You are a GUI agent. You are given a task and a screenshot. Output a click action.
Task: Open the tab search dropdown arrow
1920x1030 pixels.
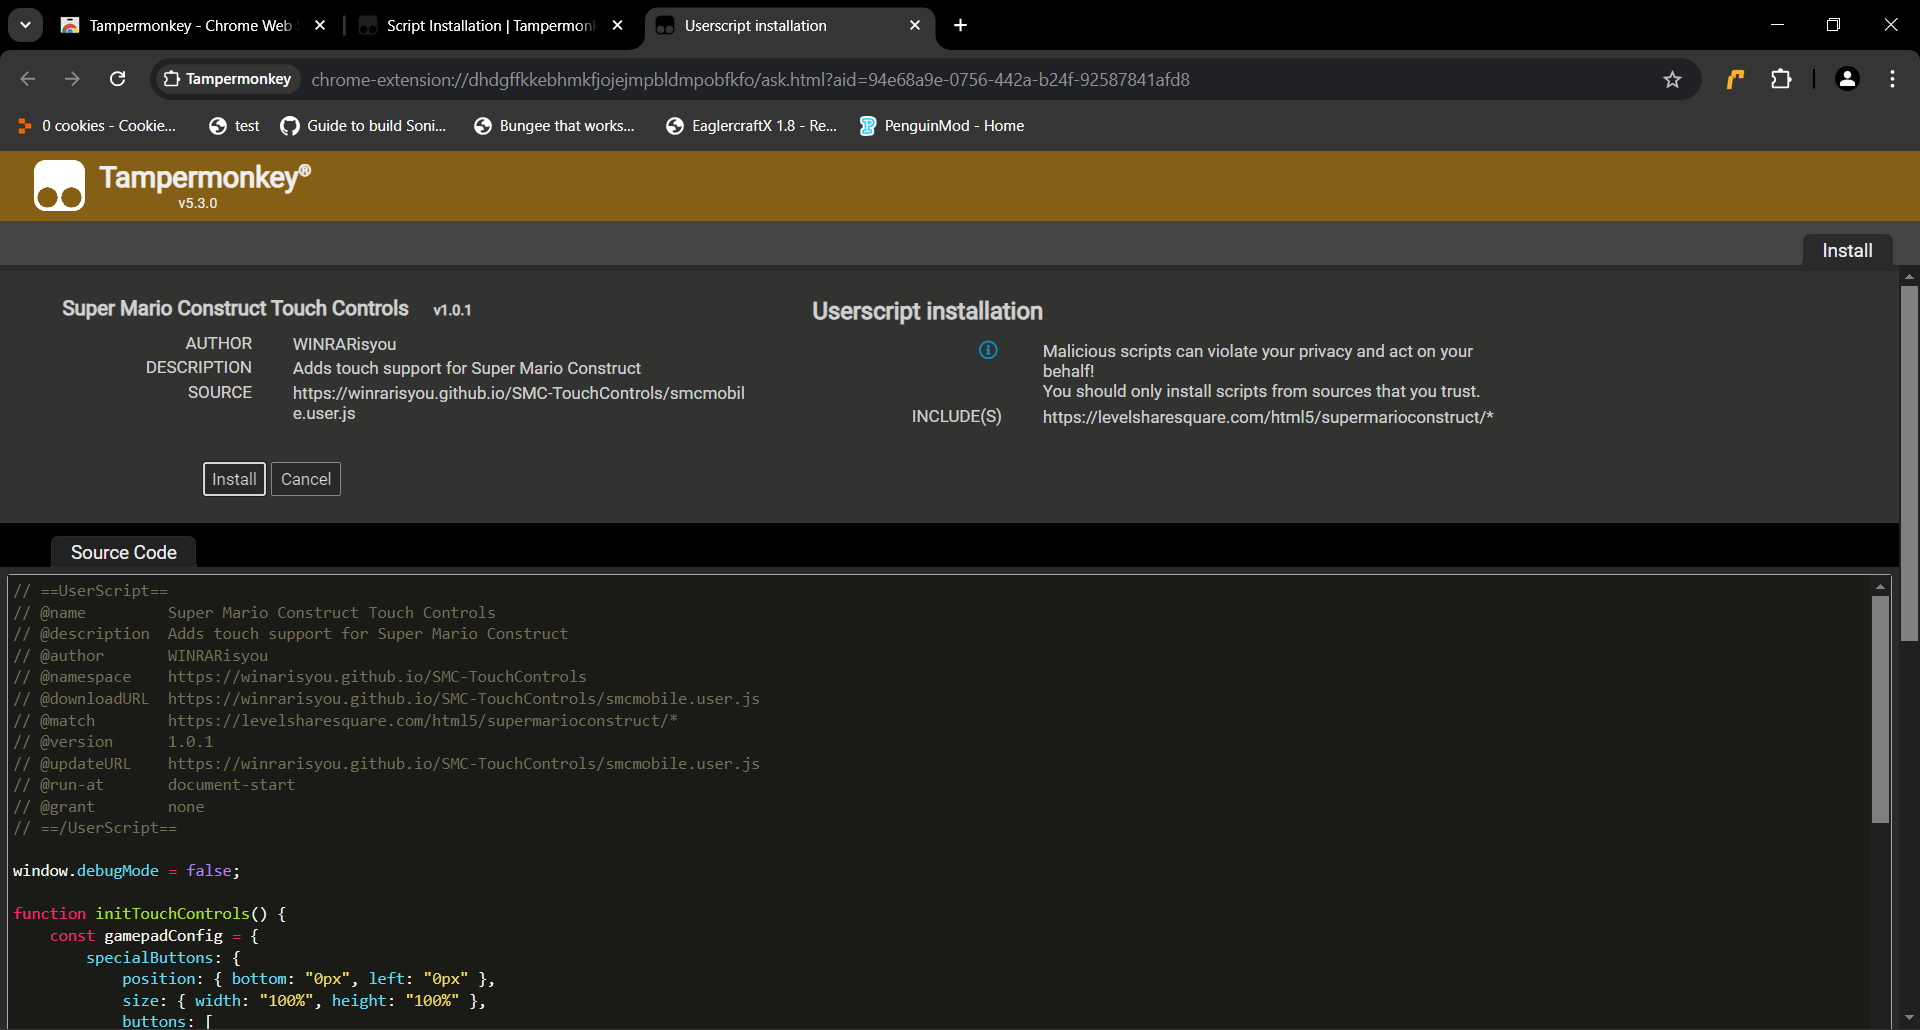tap(25, 25)
